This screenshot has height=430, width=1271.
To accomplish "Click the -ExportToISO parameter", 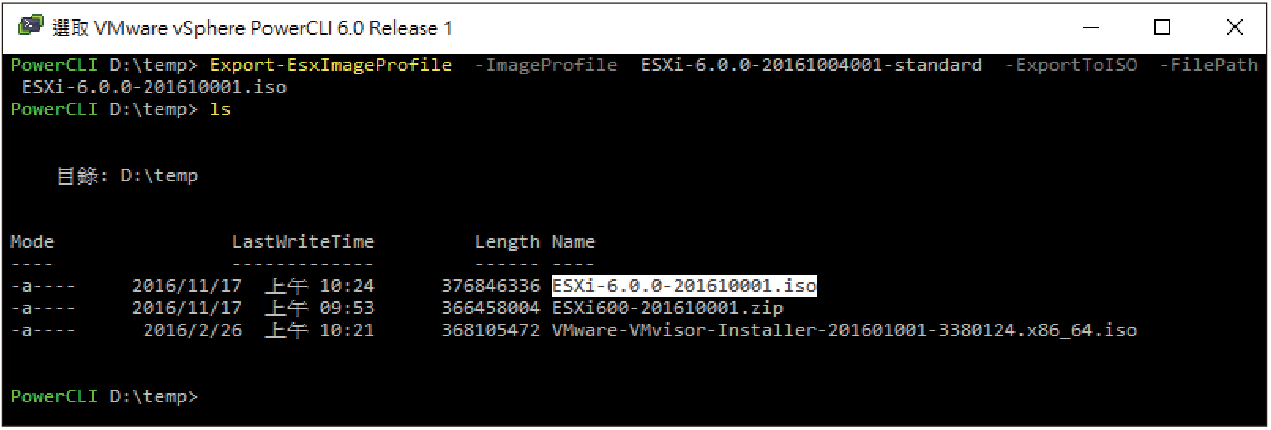I will tap(1071, 65).
